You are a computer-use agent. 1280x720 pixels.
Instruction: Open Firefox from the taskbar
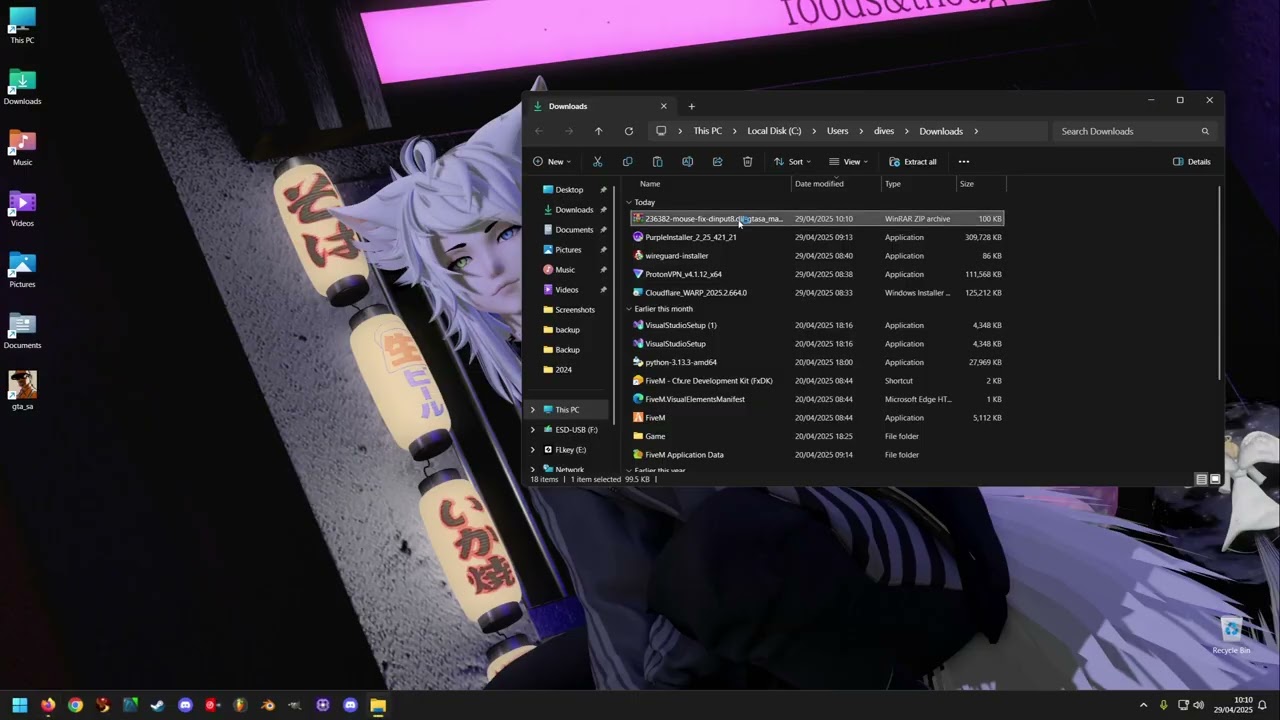tap(47, 705)
